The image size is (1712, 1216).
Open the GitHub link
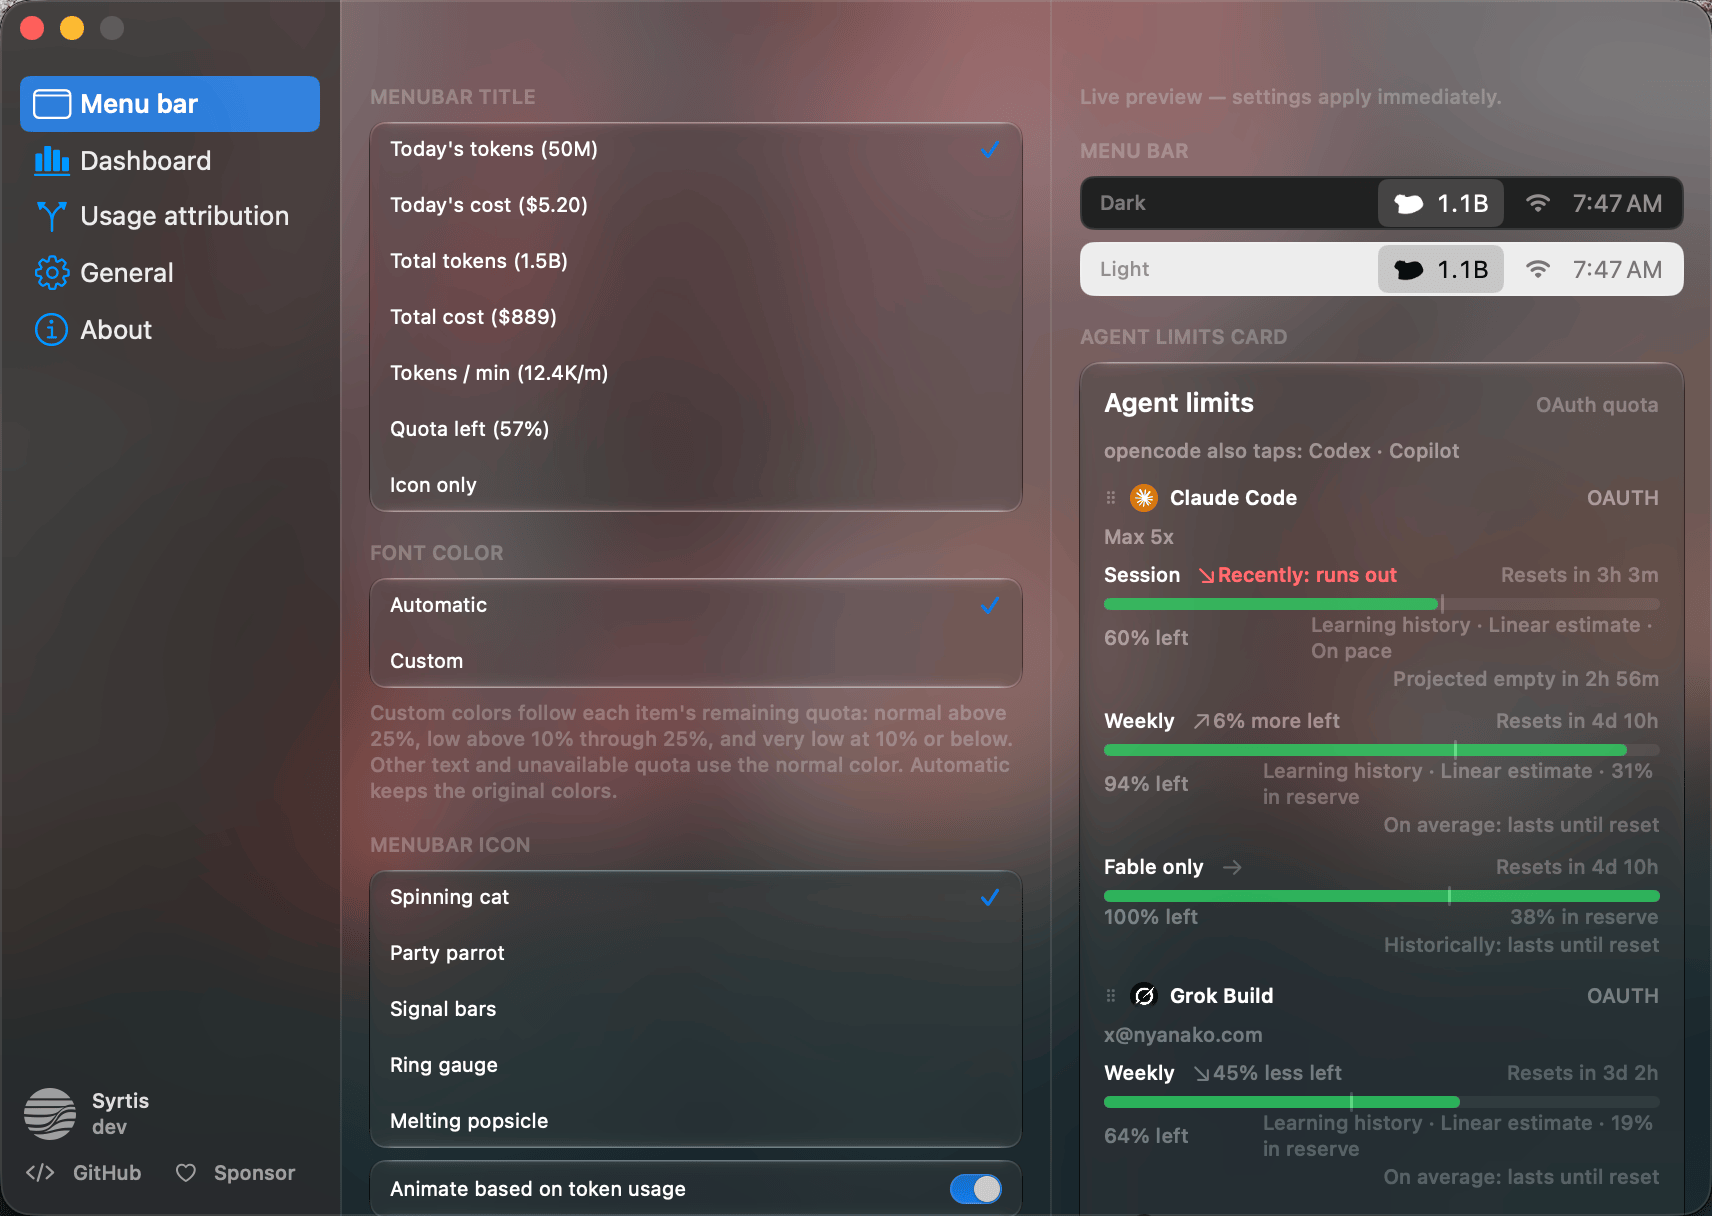[107, 1173]
